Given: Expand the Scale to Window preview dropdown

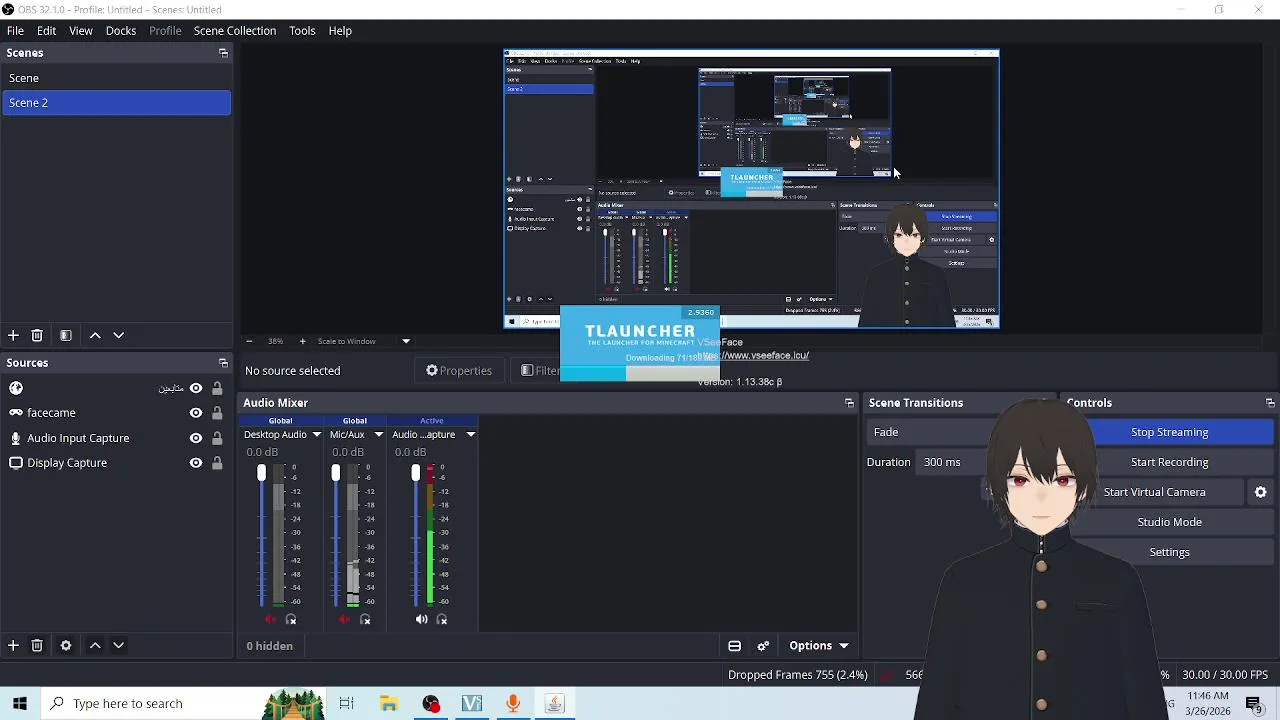Looking at the screenshot, I should (406, 341).
